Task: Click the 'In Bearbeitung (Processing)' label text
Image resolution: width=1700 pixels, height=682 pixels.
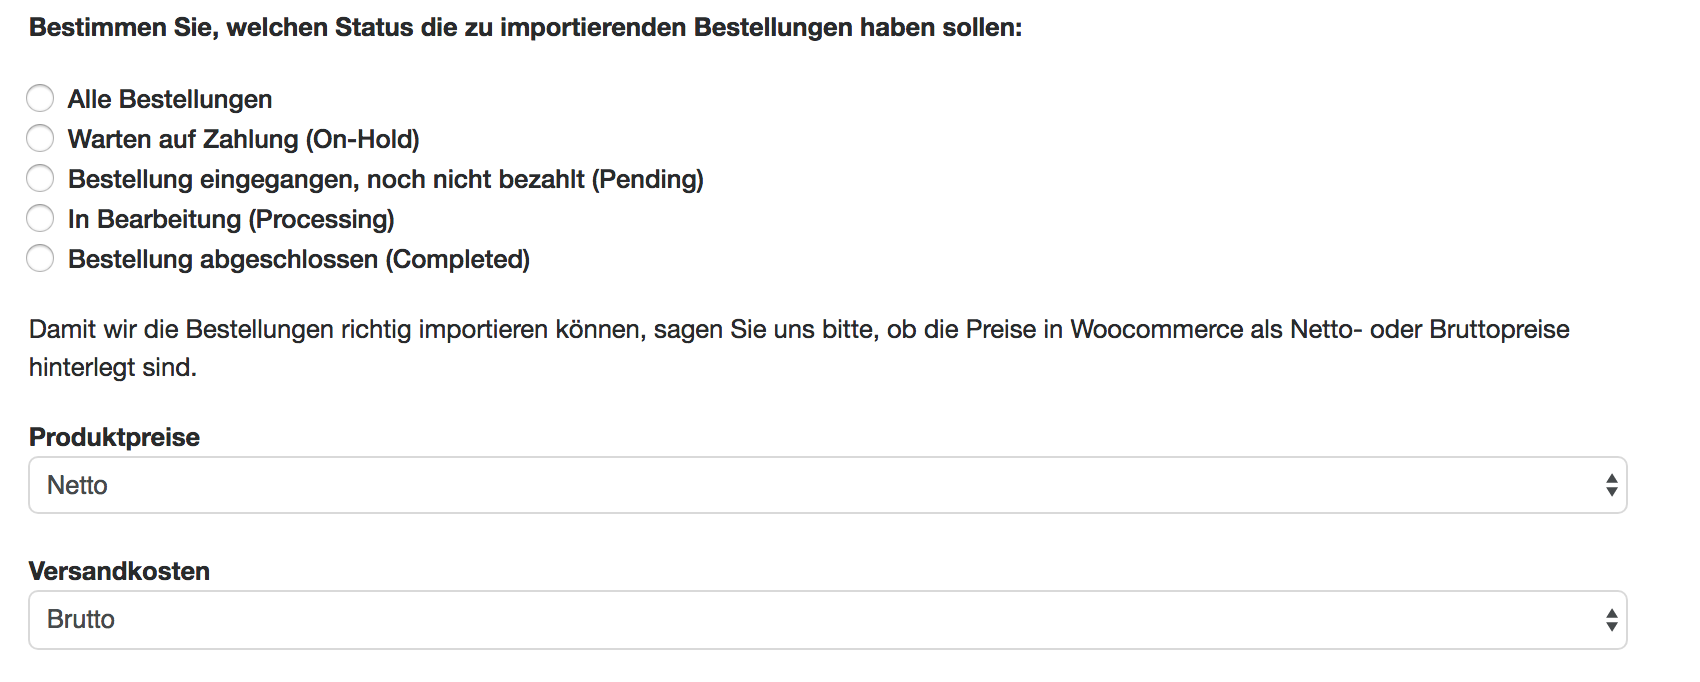Action: click(231, 219)
